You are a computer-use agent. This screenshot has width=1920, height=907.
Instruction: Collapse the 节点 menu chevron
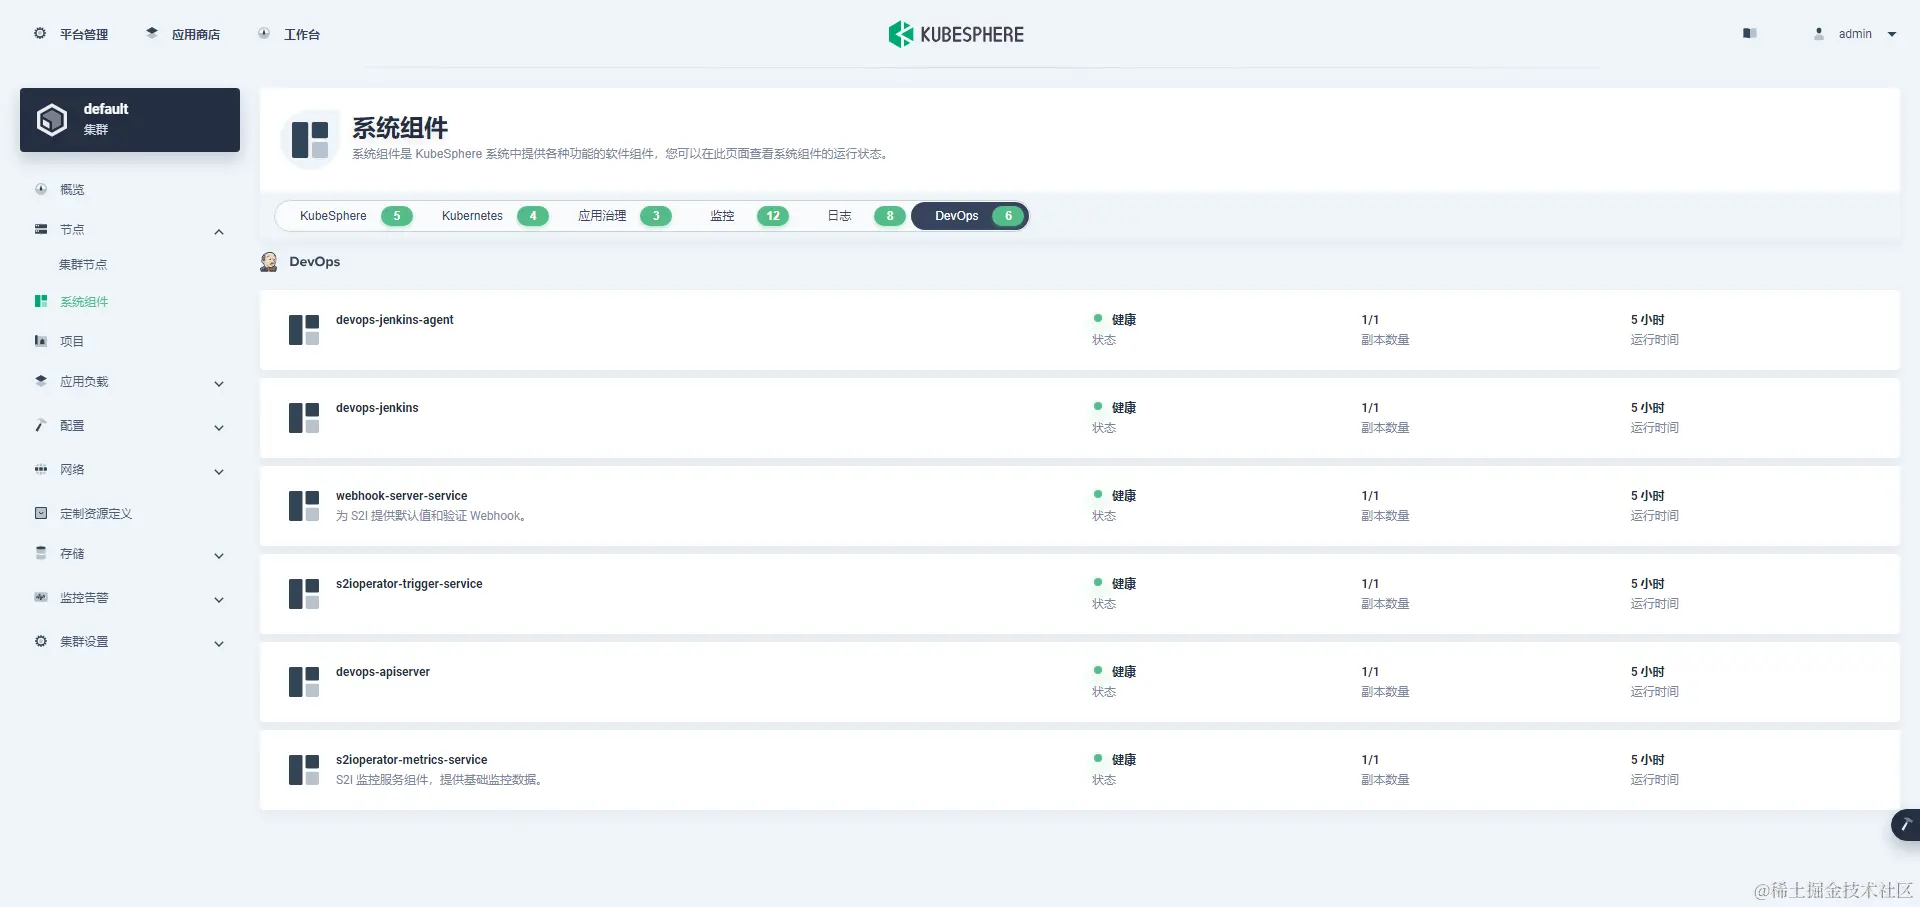(x=219, y=232)
